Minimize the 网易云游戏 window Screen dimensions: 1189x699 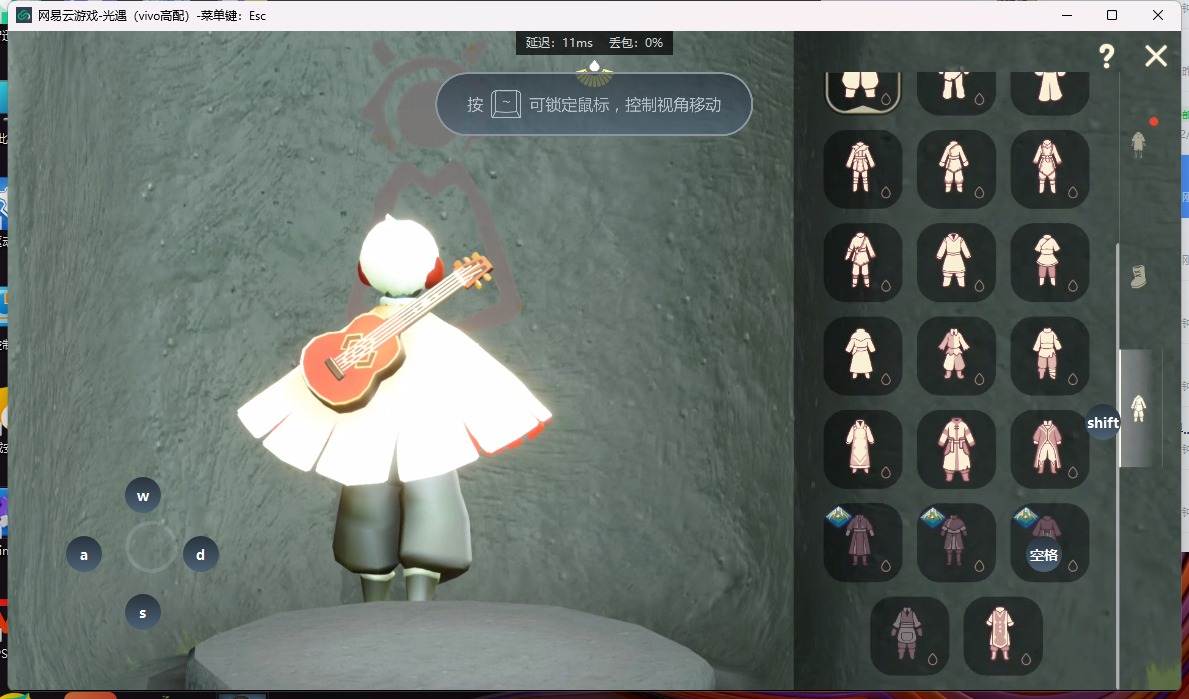[1067, 15]
